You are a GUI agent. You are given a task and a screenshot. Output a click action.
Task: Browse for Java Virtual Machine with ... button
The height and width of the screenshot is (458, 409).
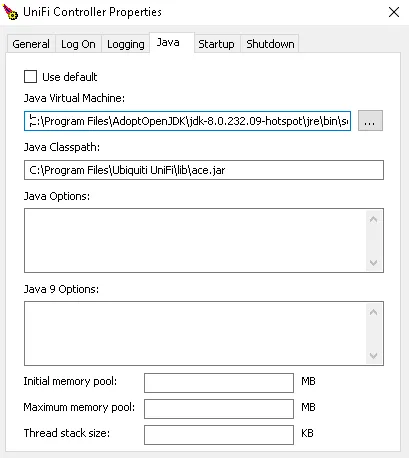[370, 121]
